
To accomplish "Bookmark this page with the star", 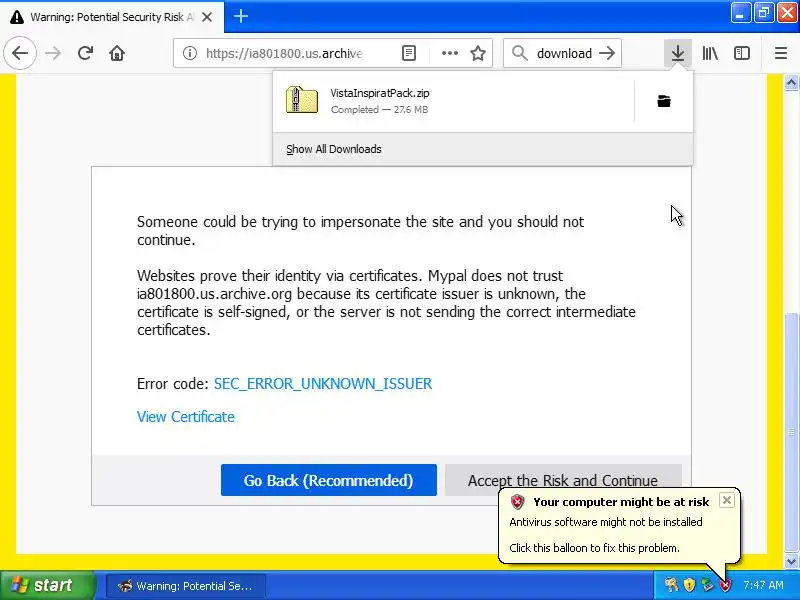I will click(x=478, y=53).
